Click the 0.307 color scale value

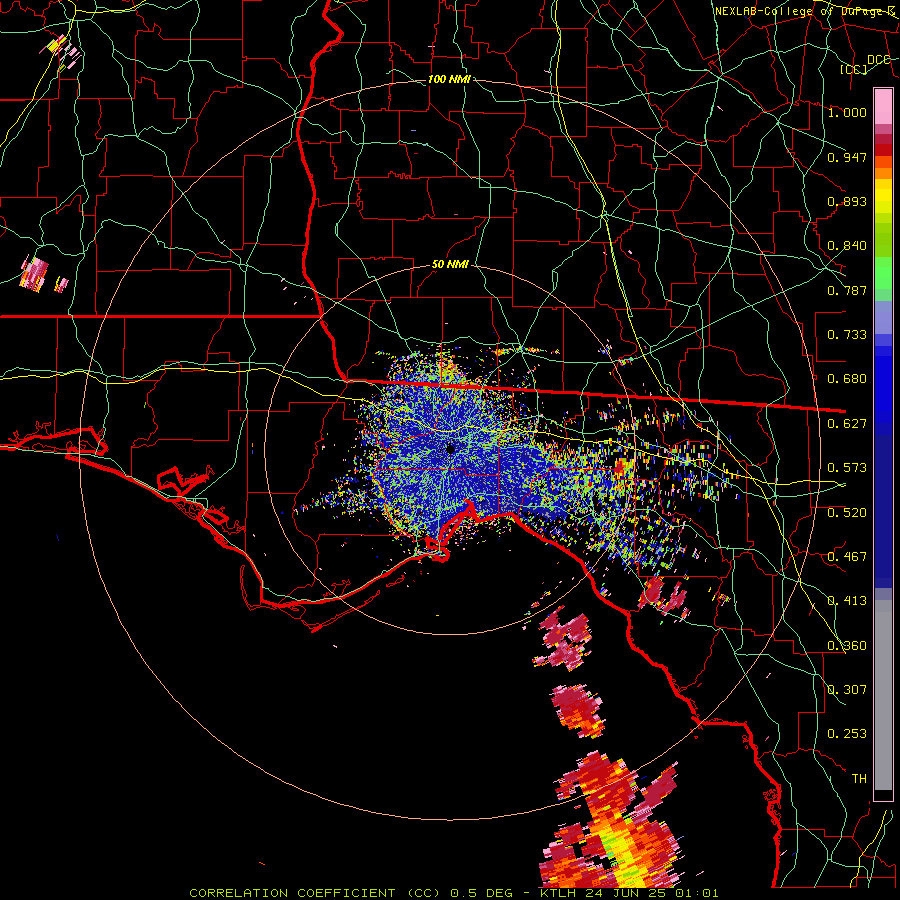pos(847,690)
